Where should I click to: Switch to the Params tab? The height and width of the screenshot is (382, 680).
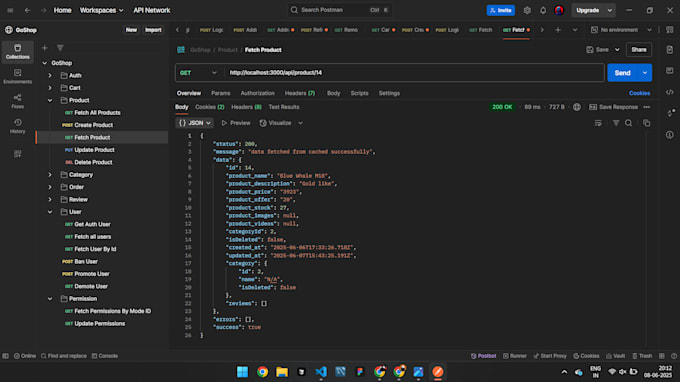click(x=221, y=93)
